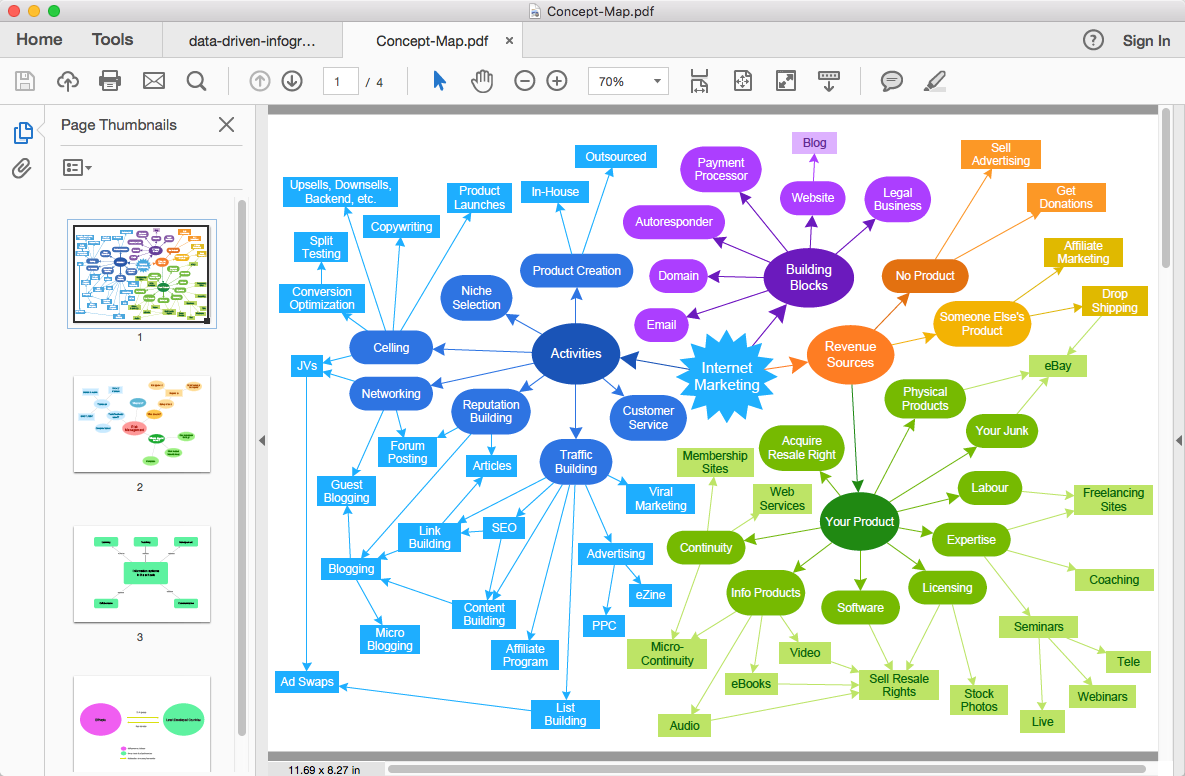1185x776 pixels.
Task: Click the fit one full page icon
Action: 743,81
